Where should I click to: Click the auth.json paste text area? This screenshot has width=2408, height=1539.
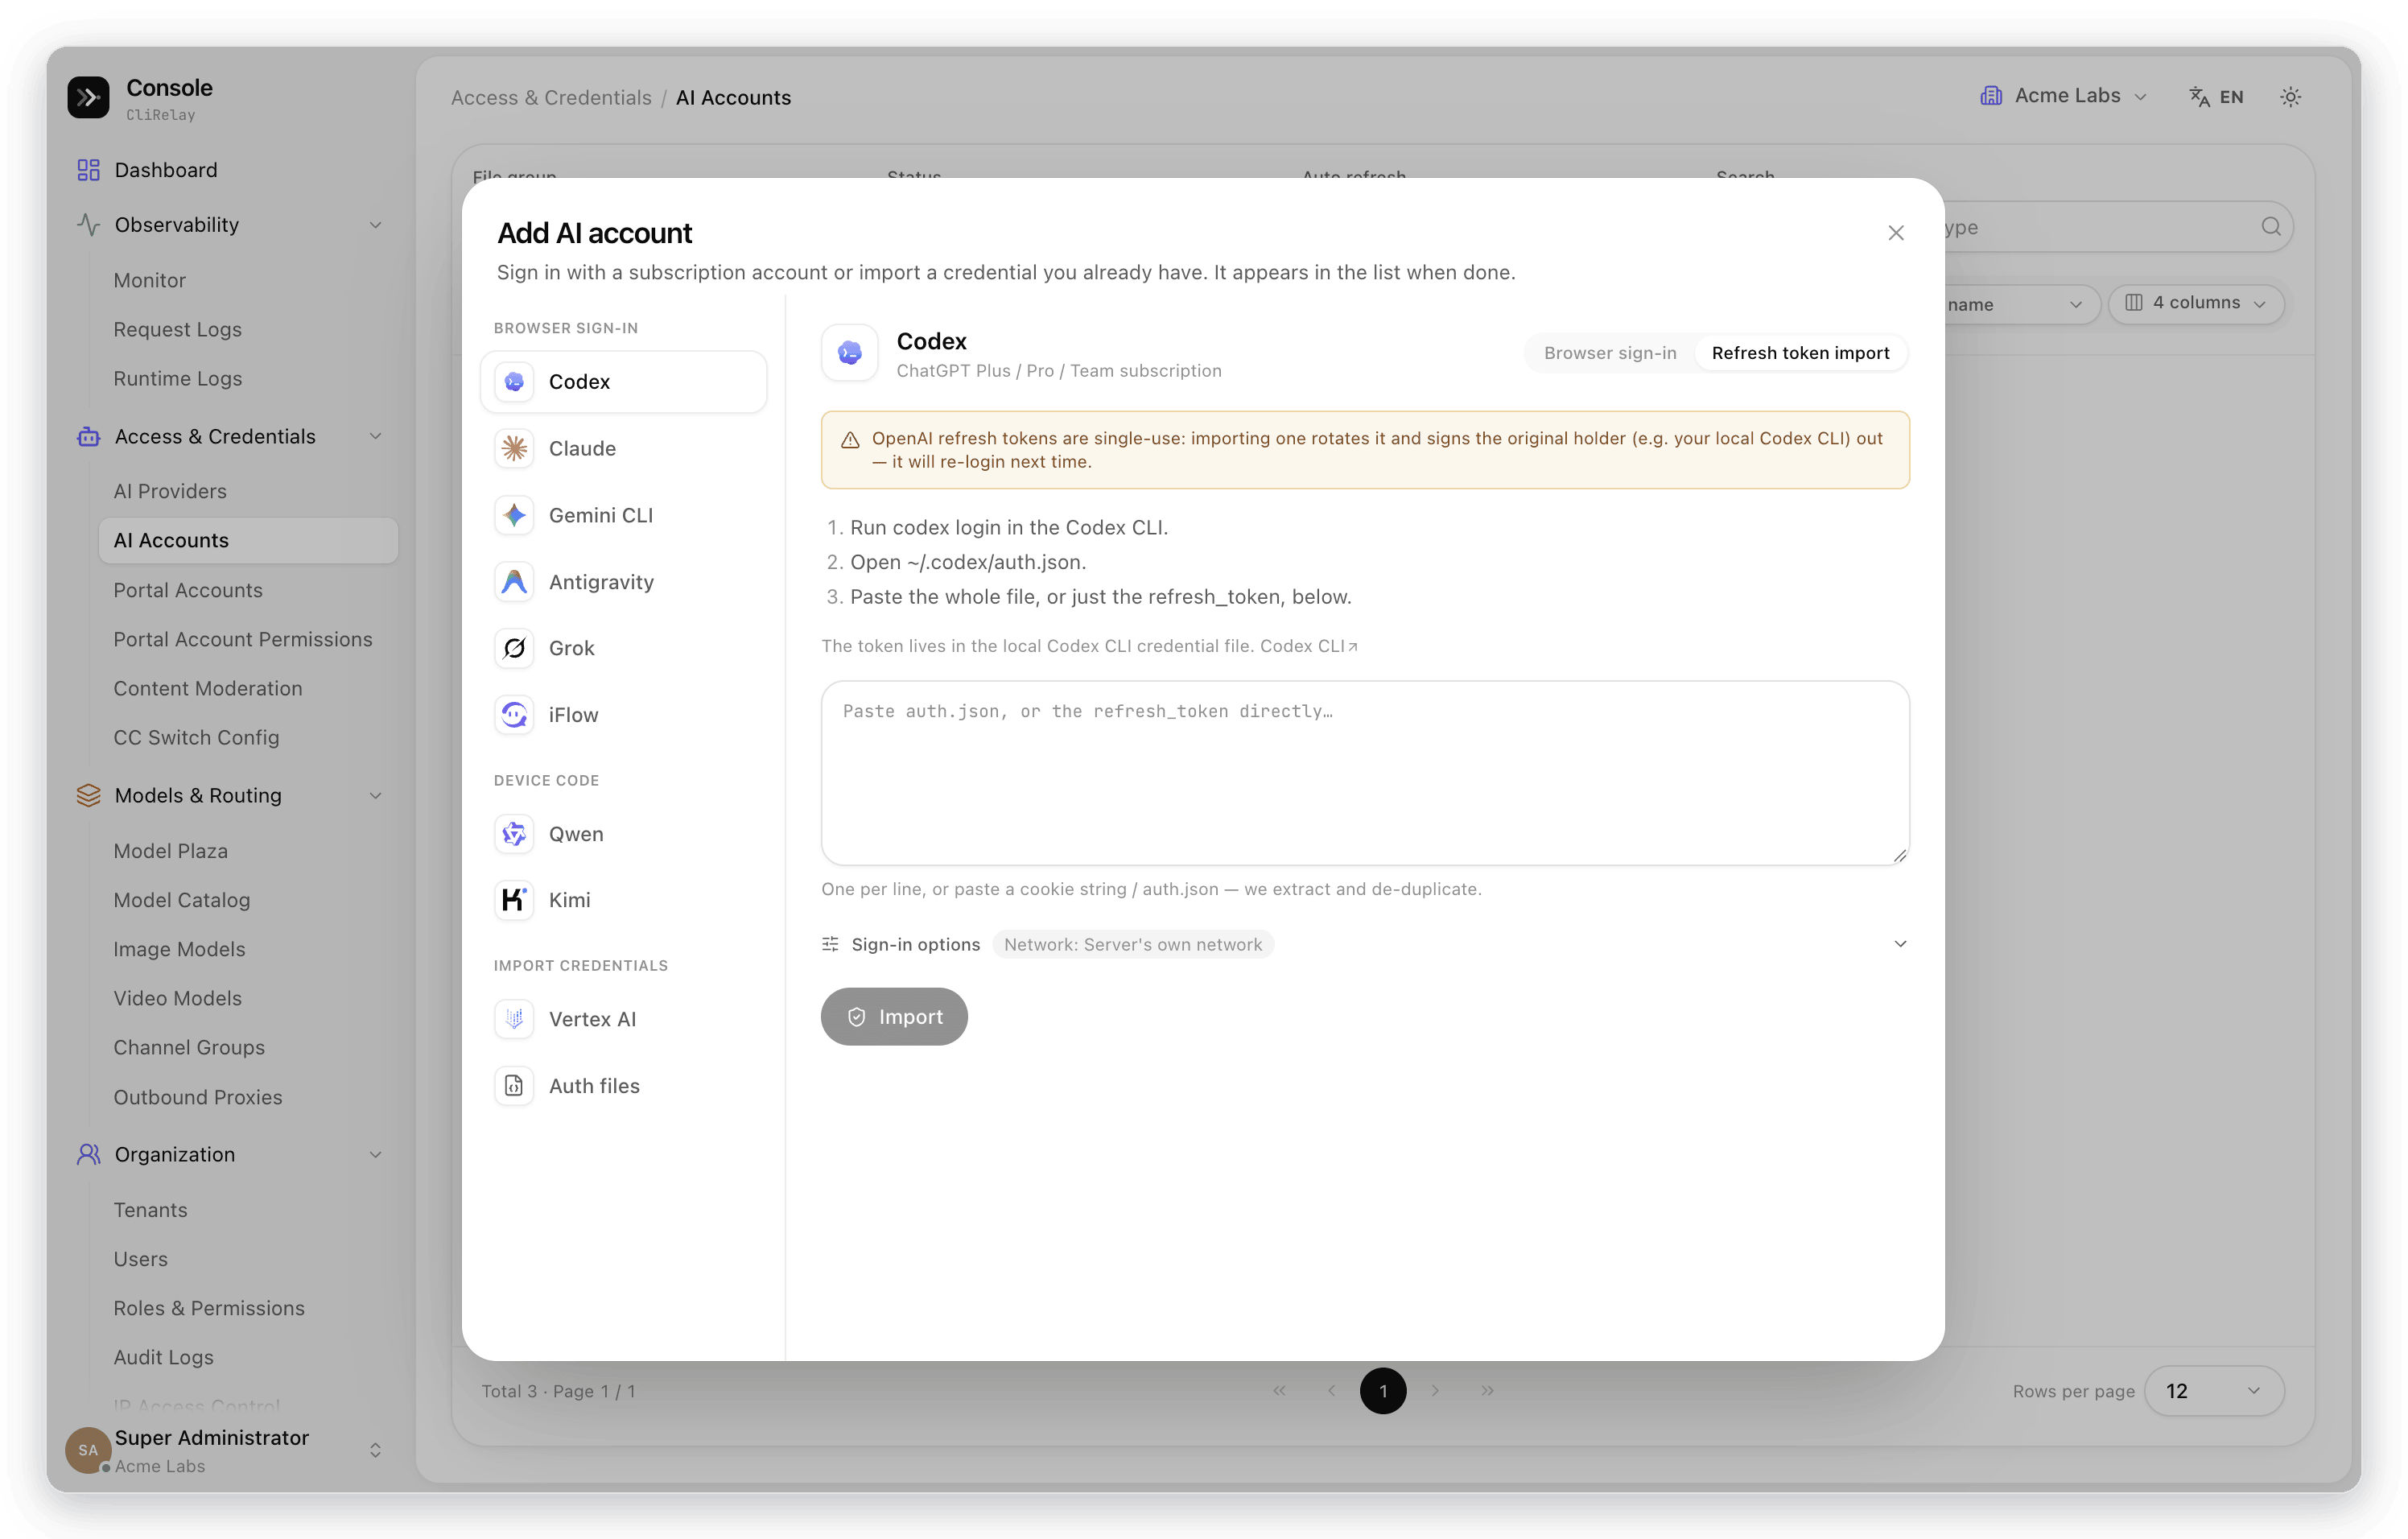[x=1365, y=773]
